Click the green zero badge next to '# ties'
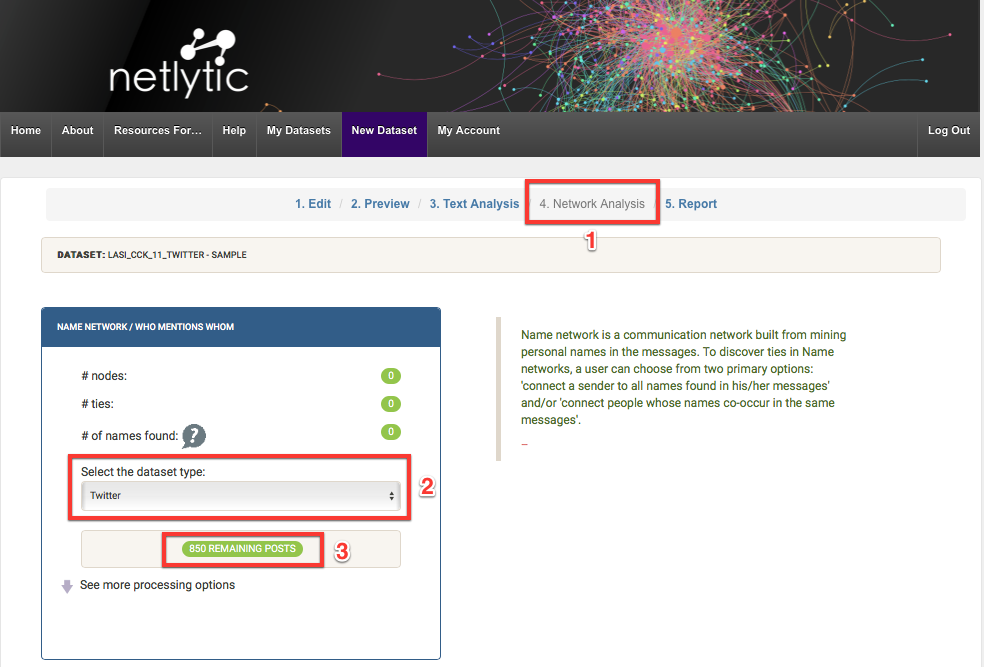Viewport: 984px width, 667px height. pyautogui.click(x=390, y=403)
